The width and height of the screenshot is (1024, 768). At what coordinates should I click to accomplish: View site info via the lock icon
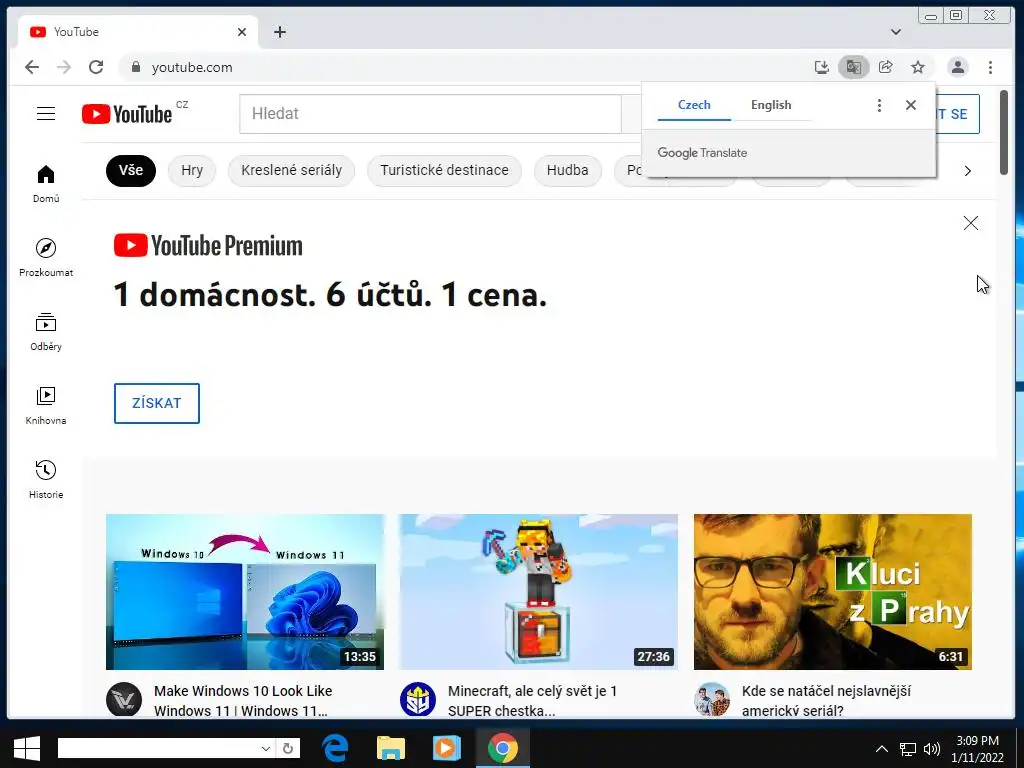click(136, 67)
